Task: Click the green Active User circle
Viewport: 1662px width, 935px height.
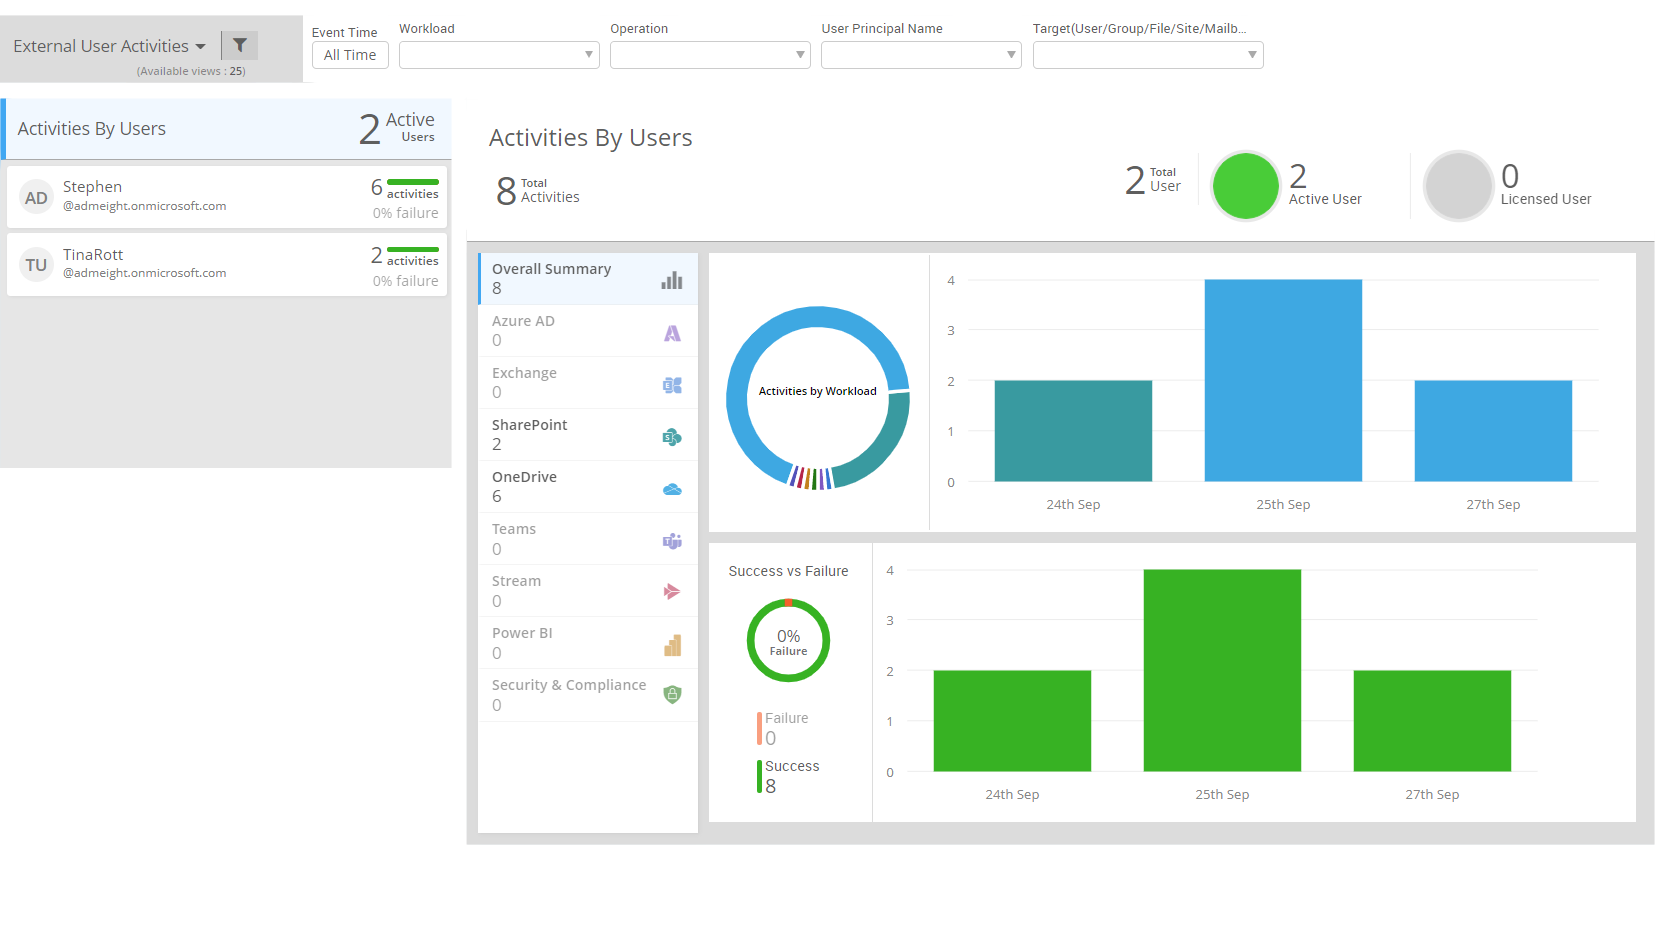Action: pos(1245,185)
